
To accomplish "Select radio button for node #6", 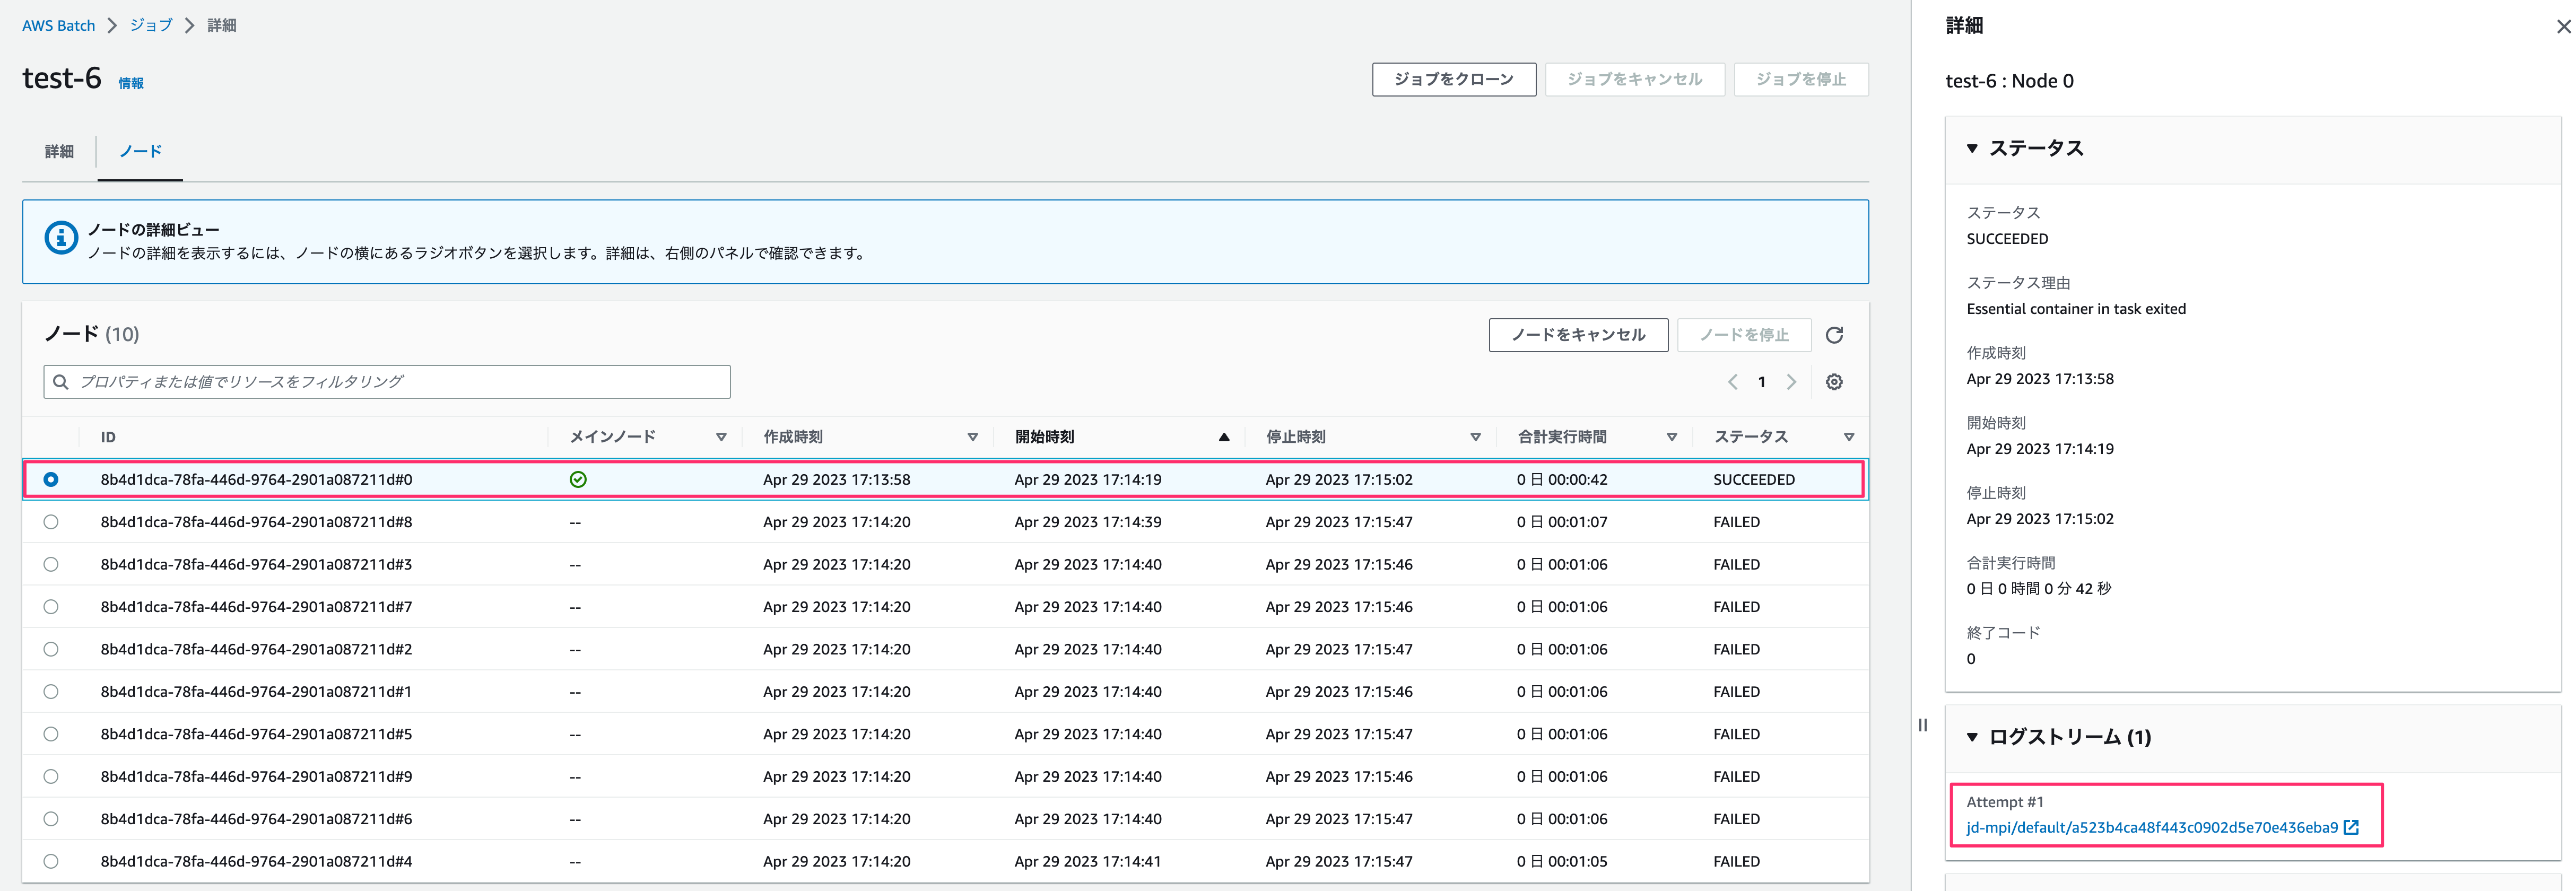I will pyautogui.click(x=51, y=819).
